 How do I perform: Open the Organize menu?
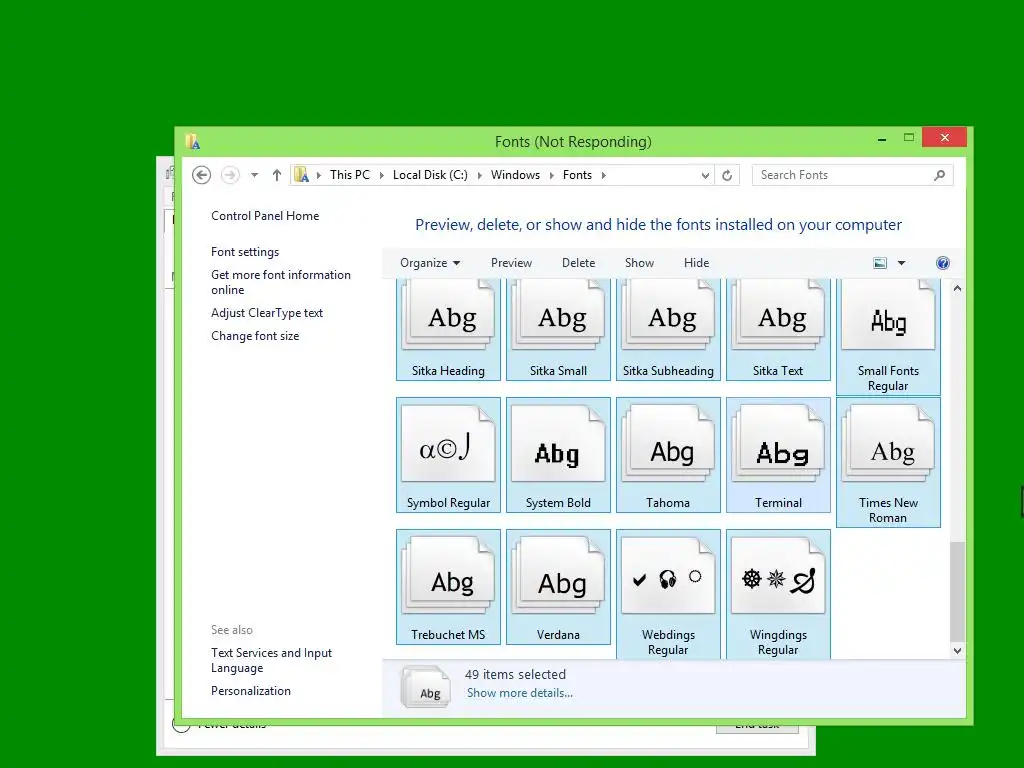pos(430,263)
